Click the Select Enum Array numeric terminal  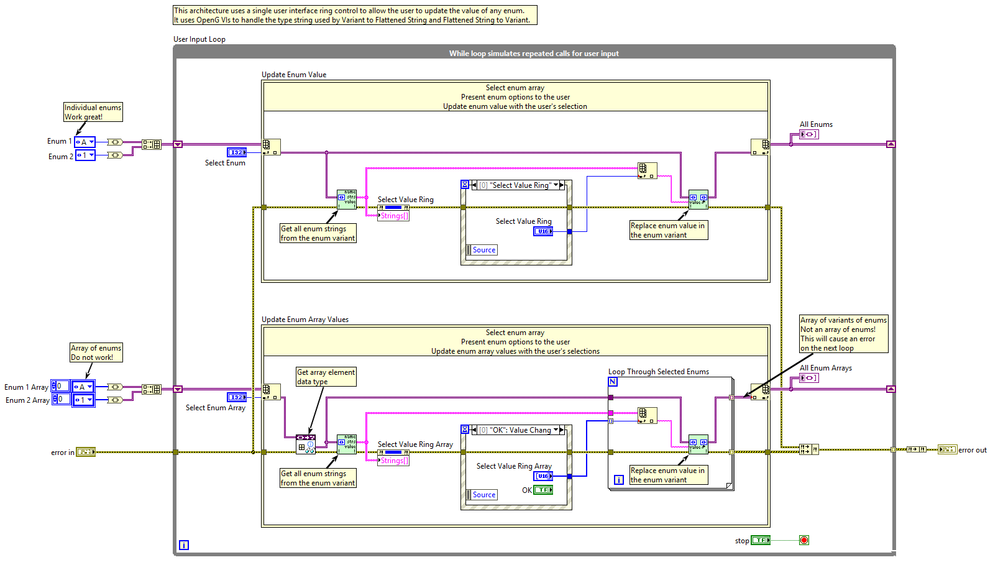click(x=238, y=397)
